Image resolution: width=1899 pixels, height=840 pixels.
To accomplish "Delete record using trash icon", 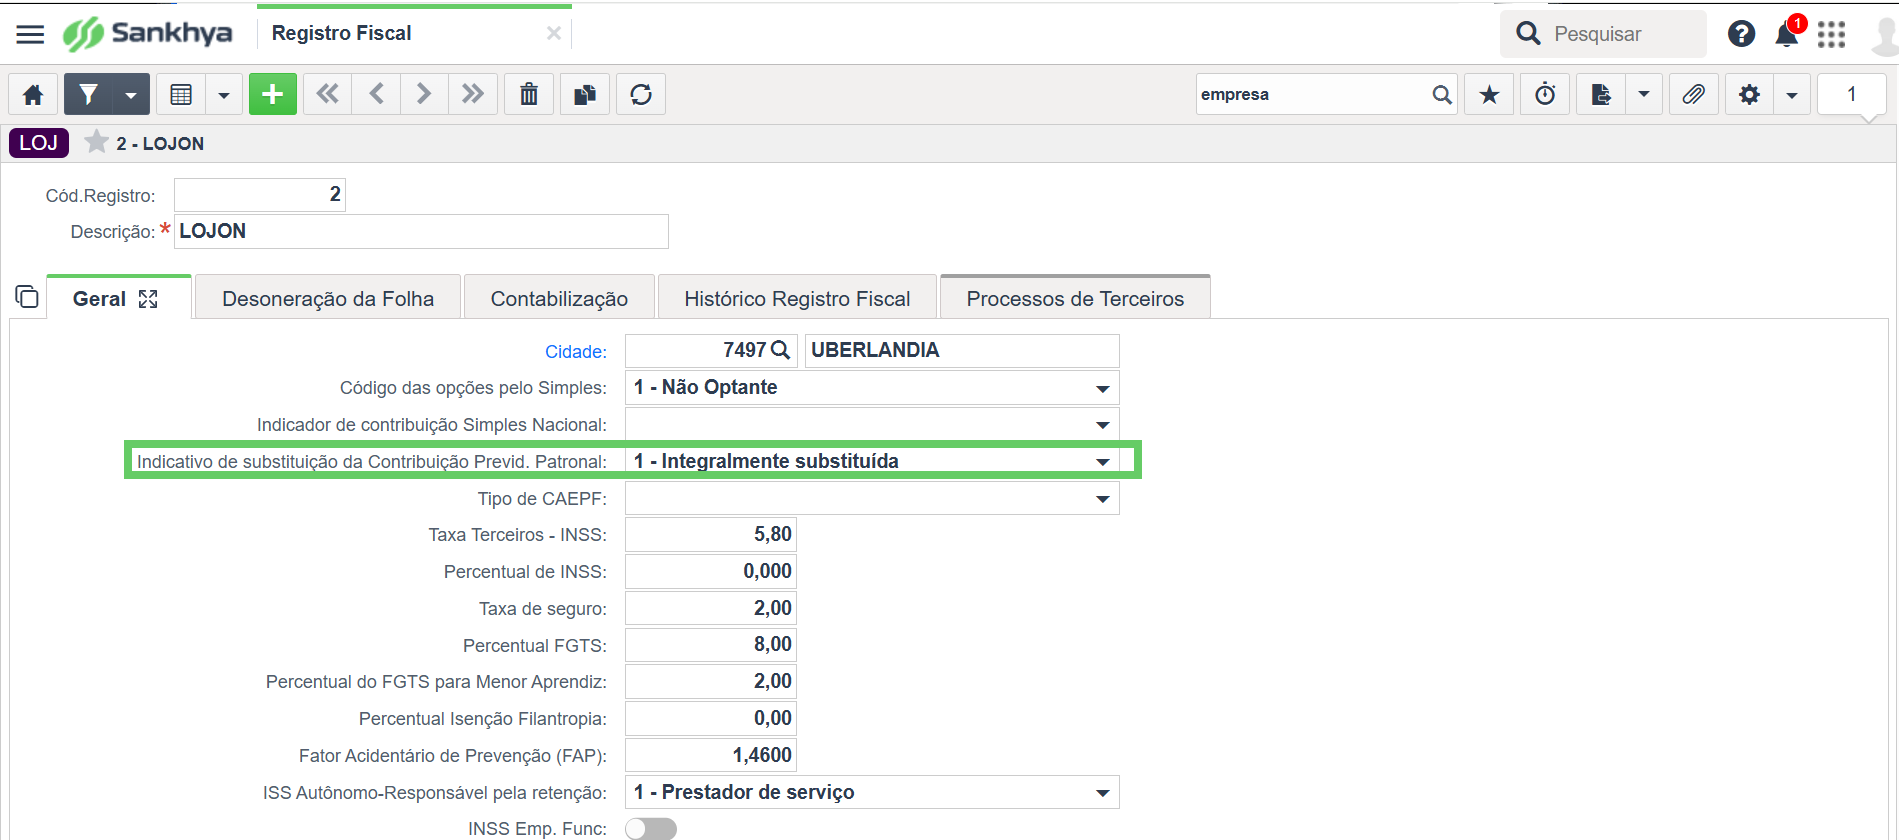I will click(529, 95).
